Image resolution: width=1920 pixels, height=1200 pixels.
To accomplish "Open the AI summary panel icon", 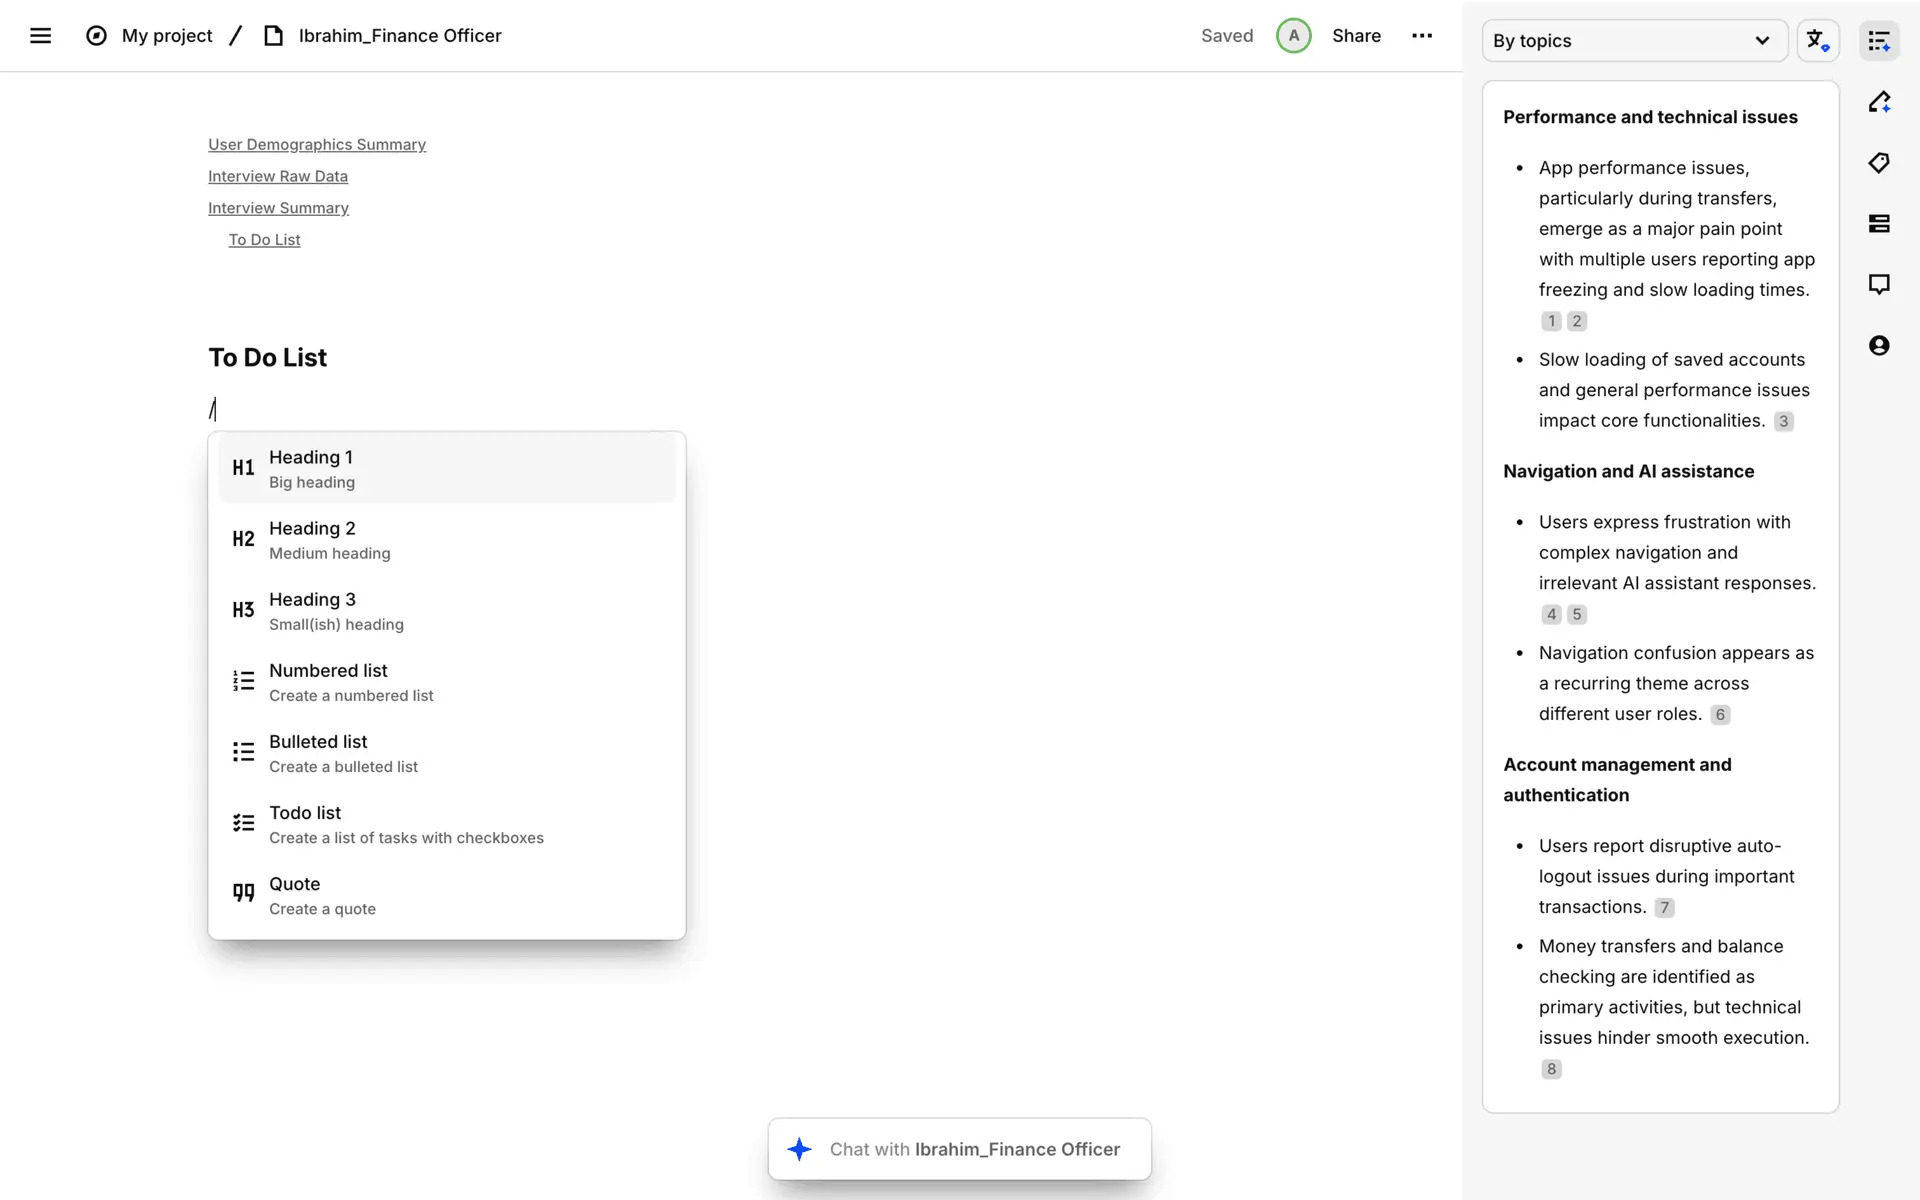I will coord(1879,41).
